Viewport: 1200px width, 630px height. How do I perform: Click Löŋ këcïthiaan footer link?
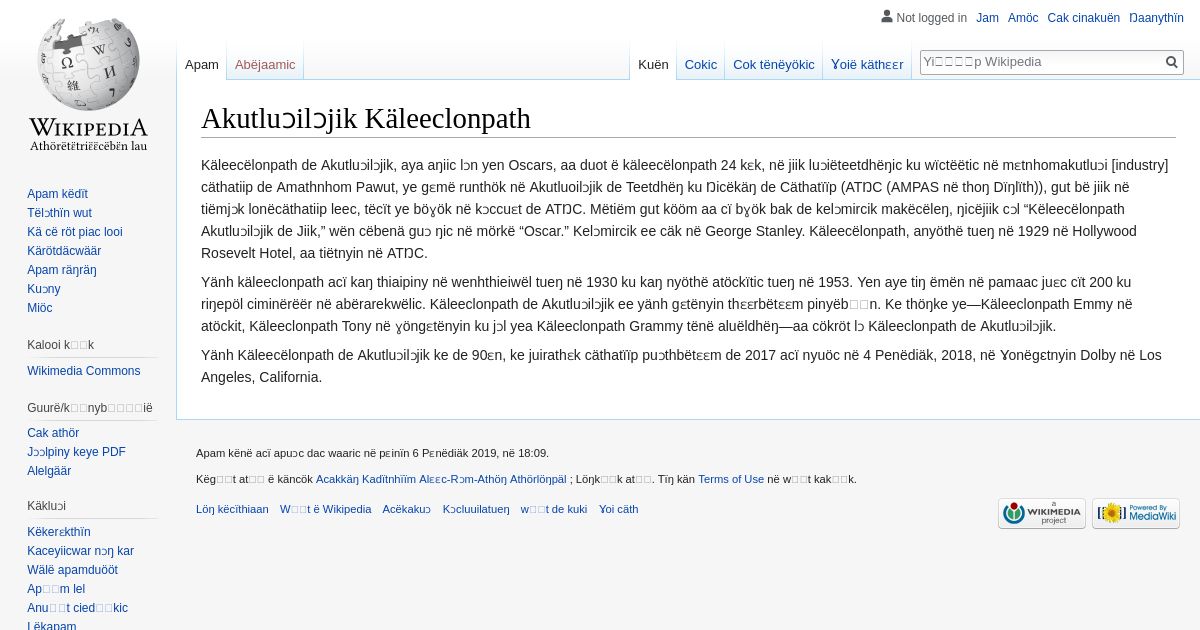pyautogui.click(x=232, y=509)
